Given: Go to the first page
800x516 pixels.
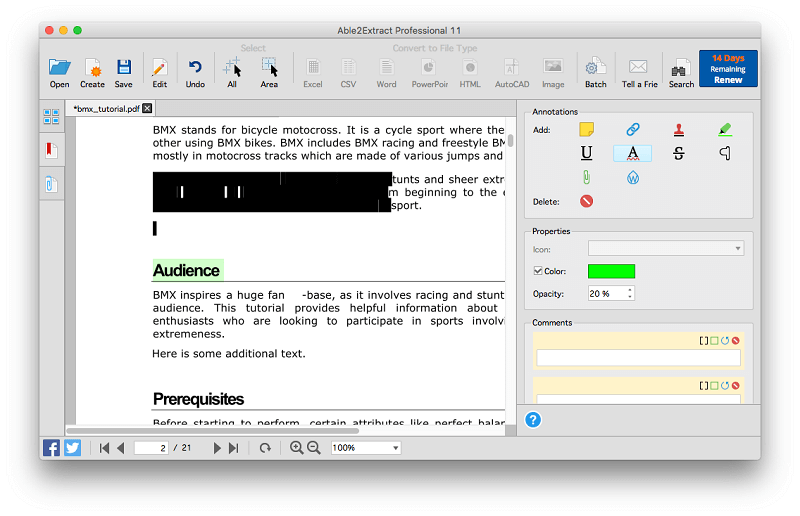Looking at the screenshot, I should [104, 448].
